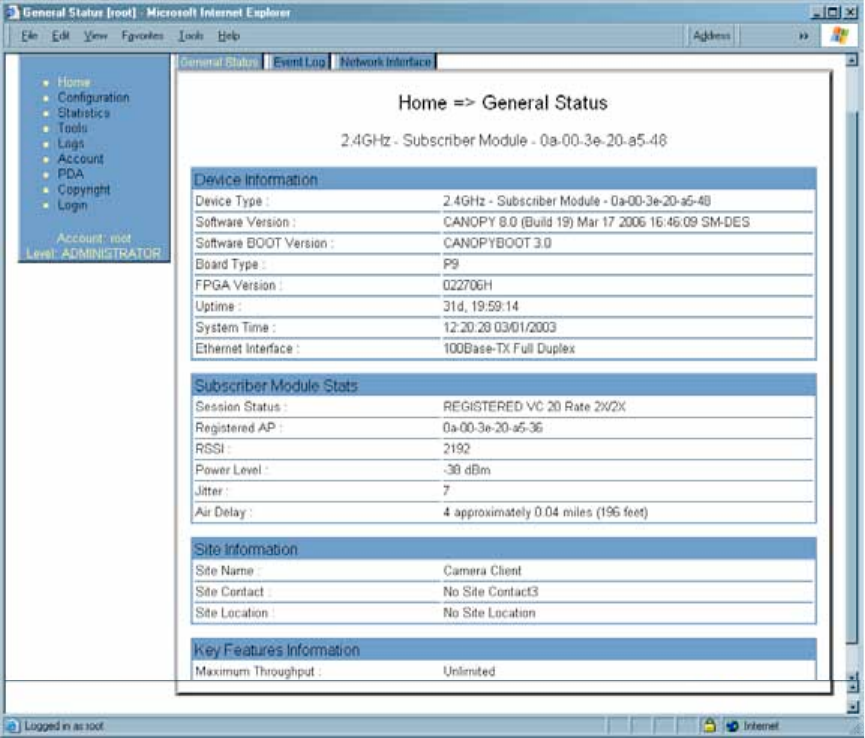Click the CANOPYBOOT 3.0 value

tap(497, 243)
